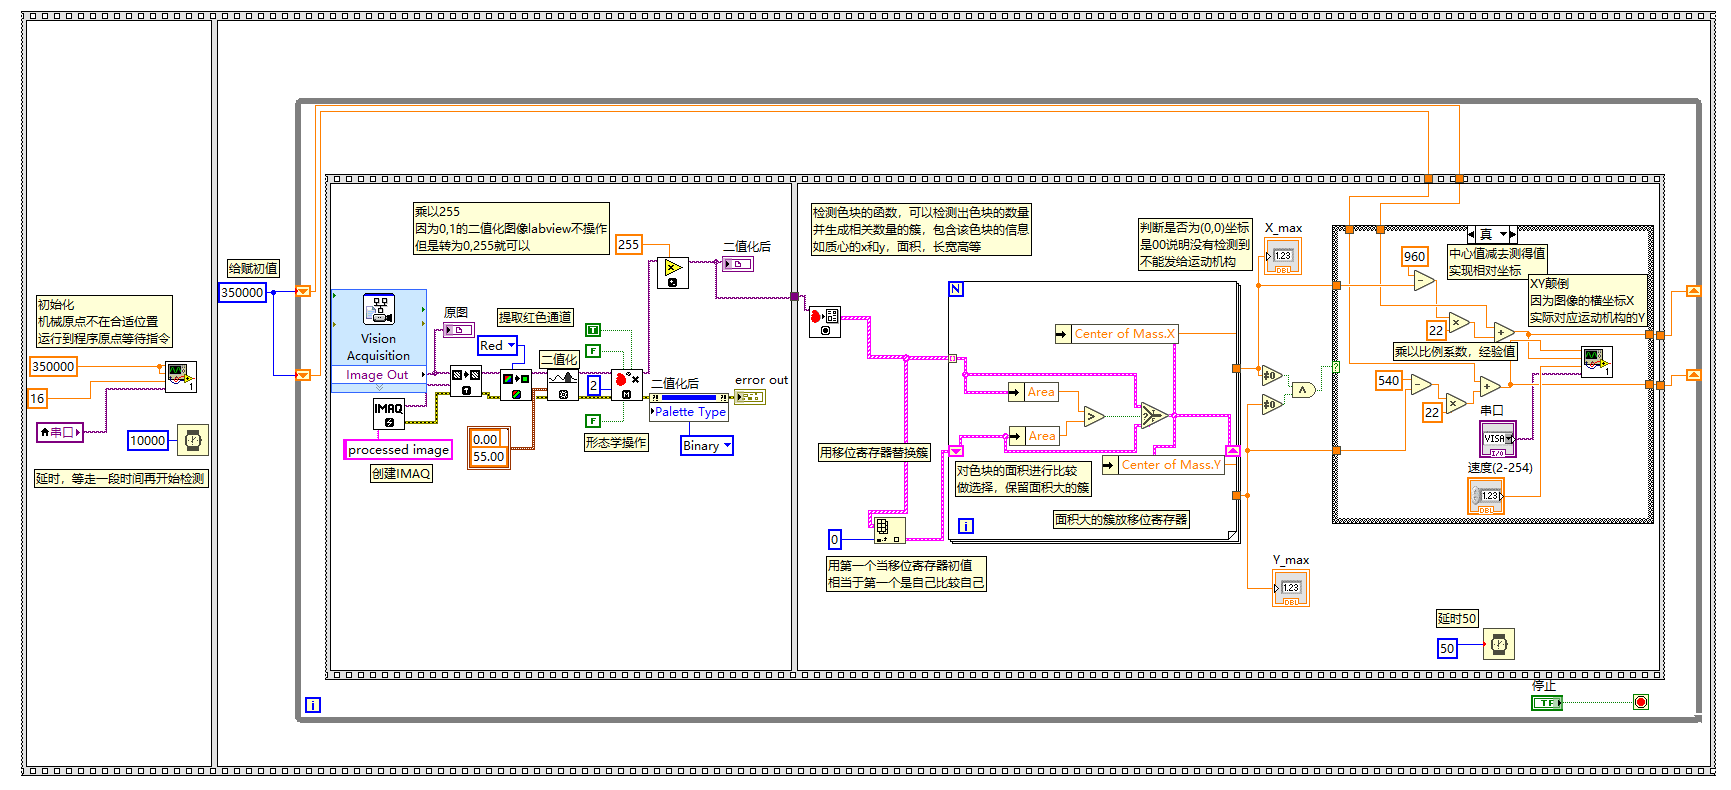Click the right shift register on the for loop

coord(1232,451)
